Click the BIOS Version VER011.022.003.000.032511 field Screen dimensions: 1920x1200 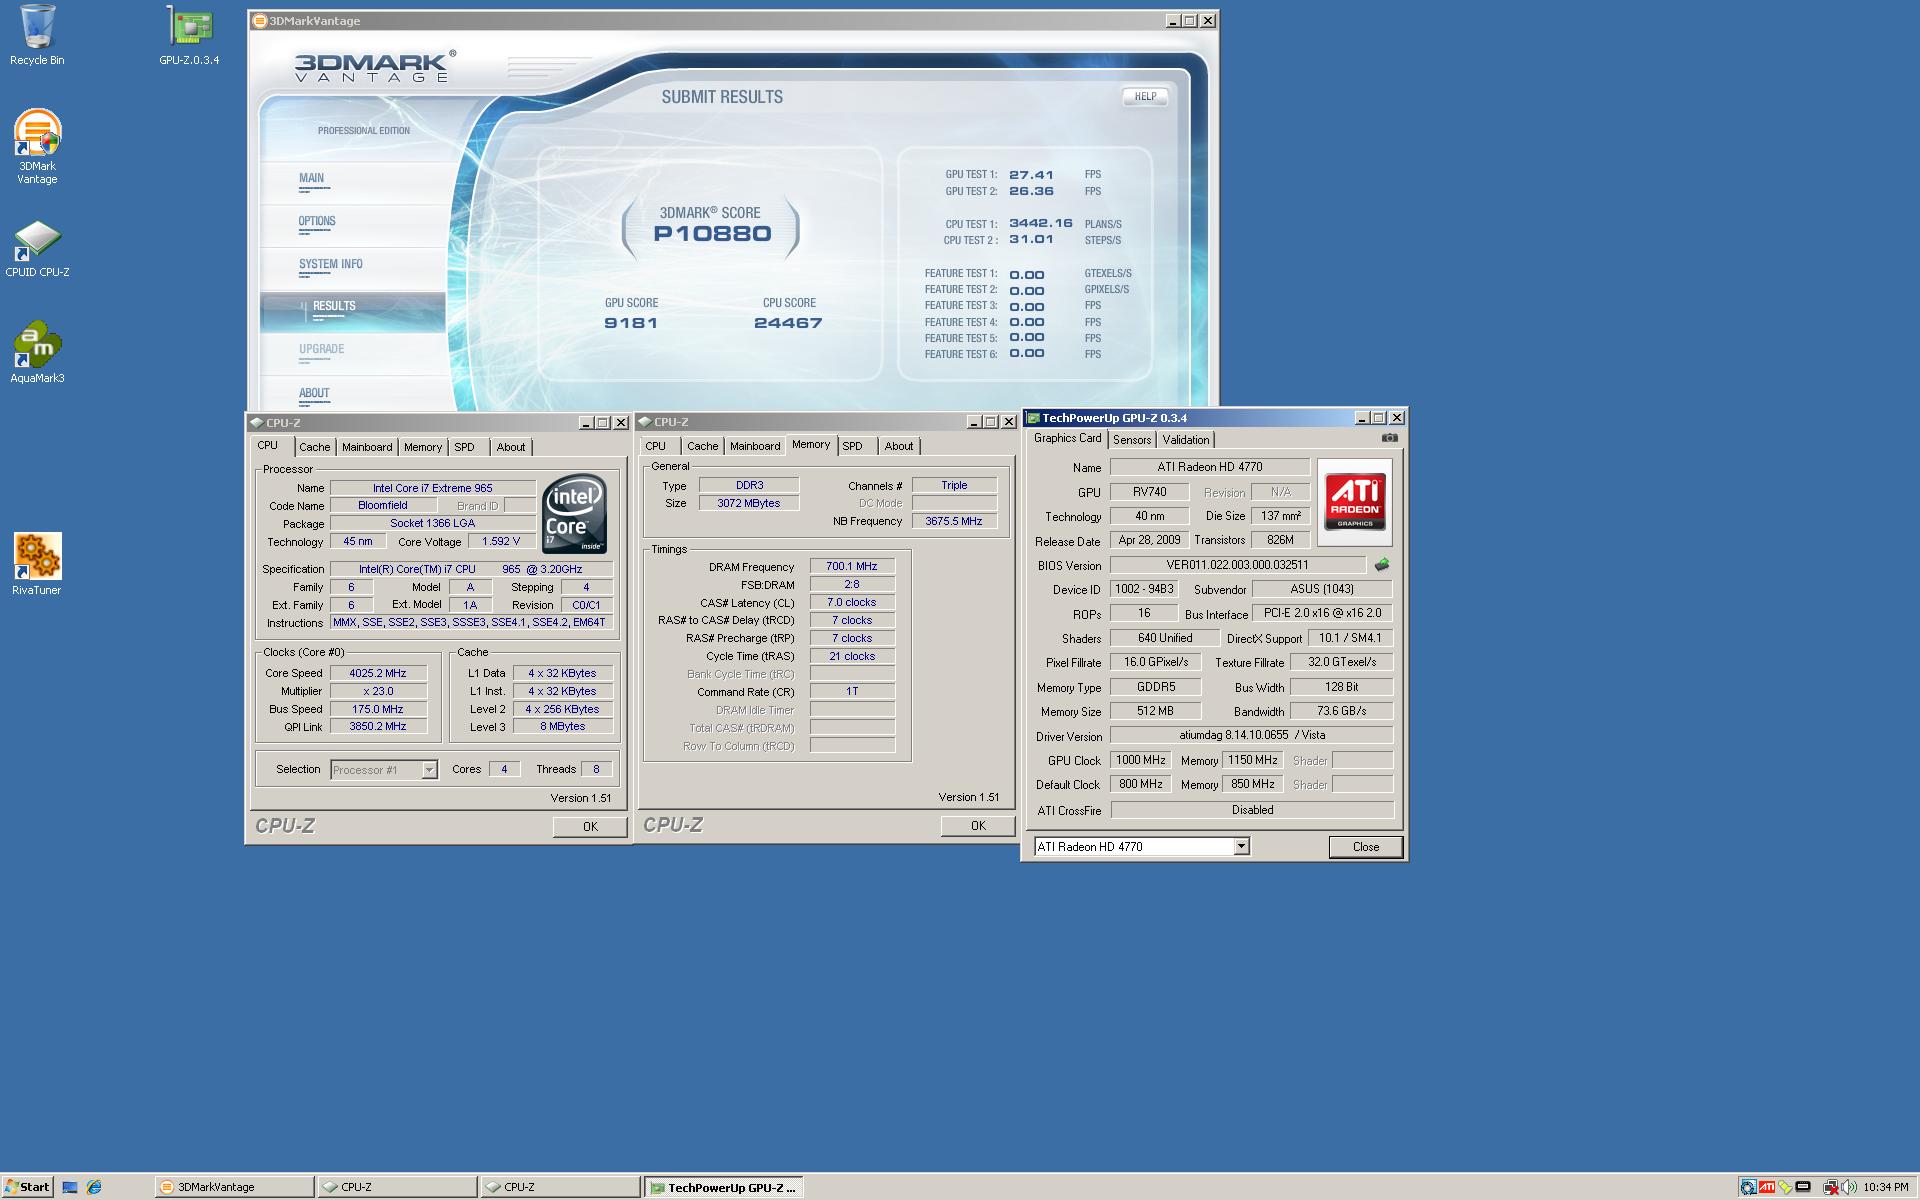click(1237, 565)
